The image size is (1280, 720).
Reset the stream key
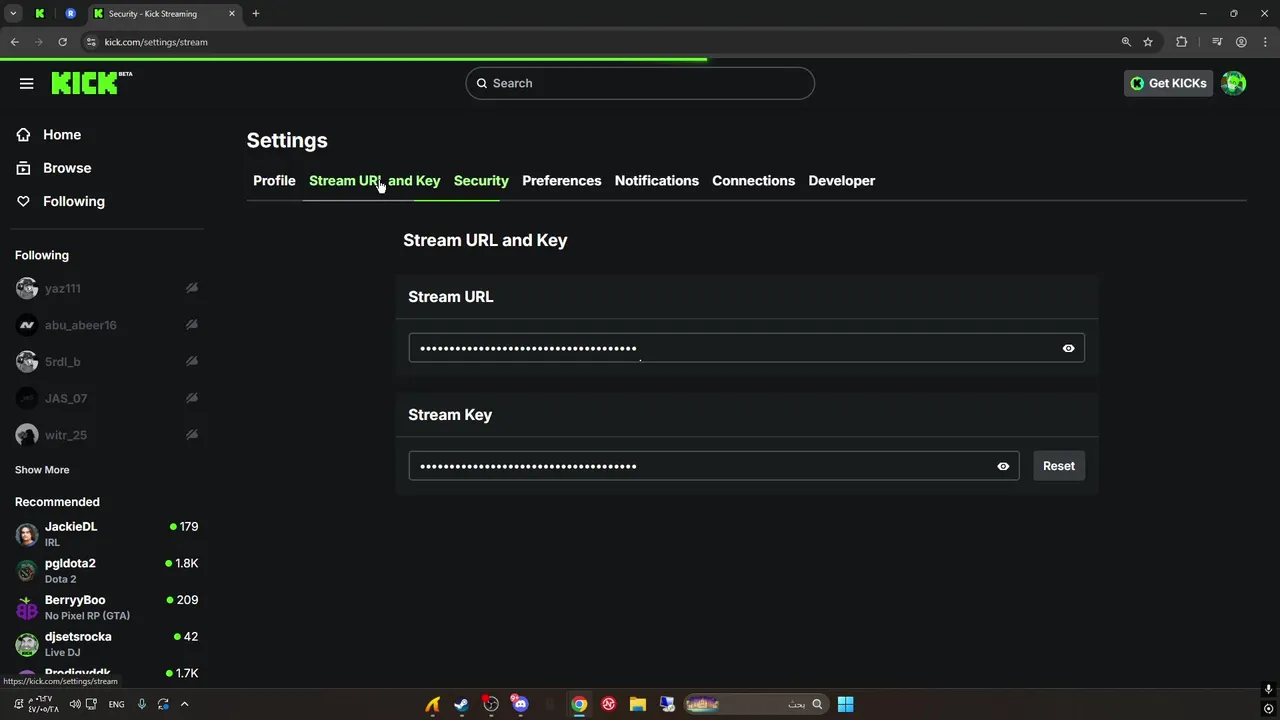pyautogui.click(x=1059, y=466)
